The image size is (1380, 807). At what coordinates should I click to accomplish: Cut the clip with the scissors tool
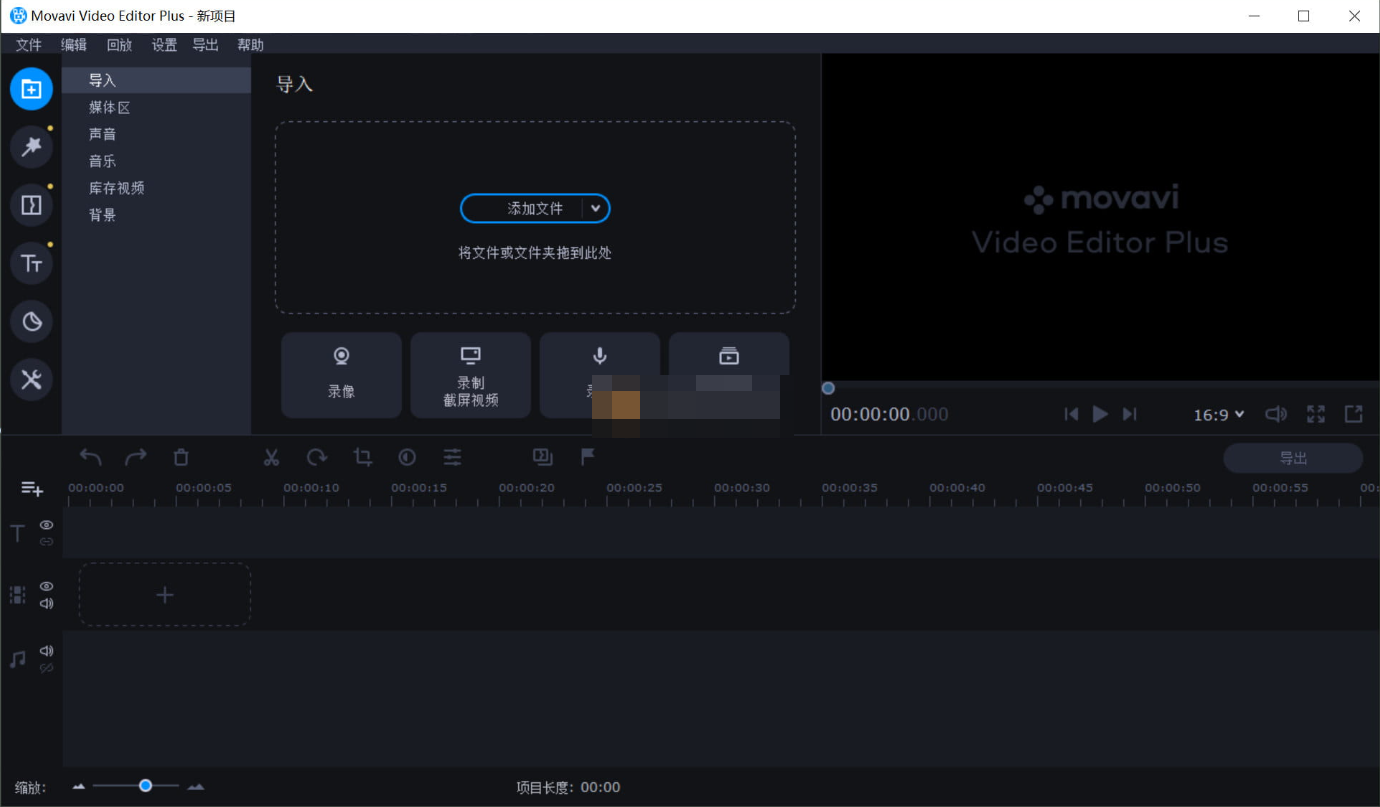[271, 457]
